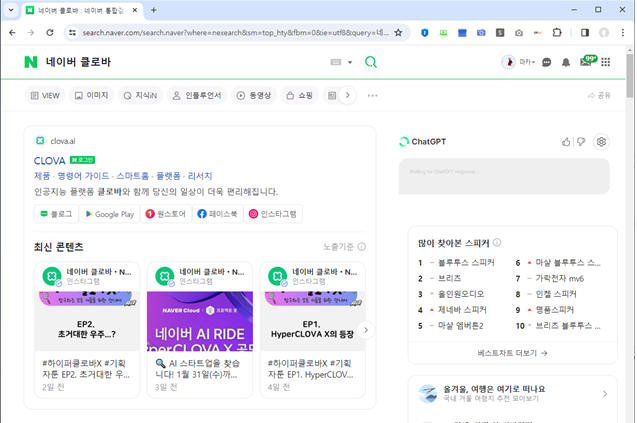
Task: Open ranked item 마샬 엠버튼2
Action: (460, 326)
